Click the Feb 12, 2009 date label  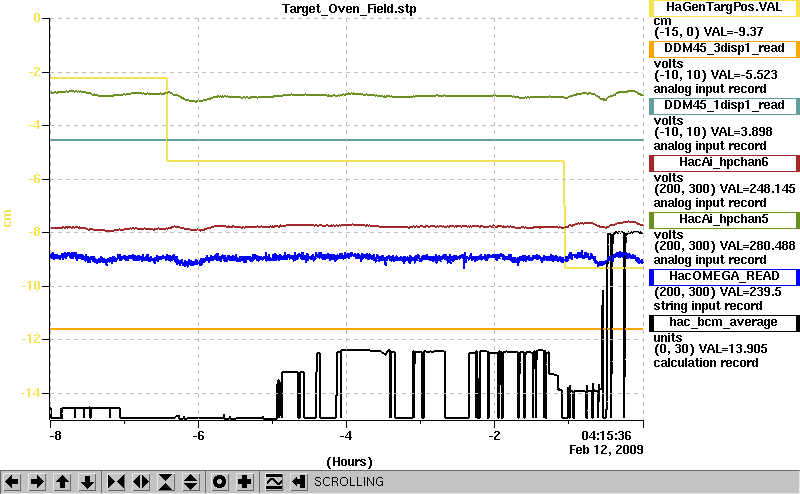[606, 450]
